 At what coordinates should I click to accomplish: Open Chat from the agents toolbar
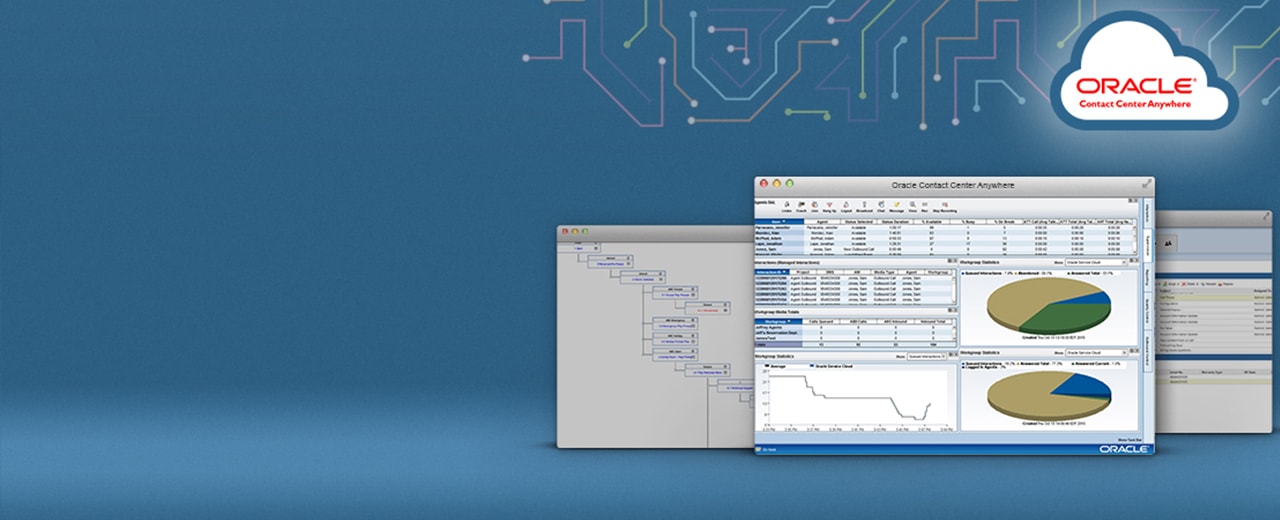881,207
